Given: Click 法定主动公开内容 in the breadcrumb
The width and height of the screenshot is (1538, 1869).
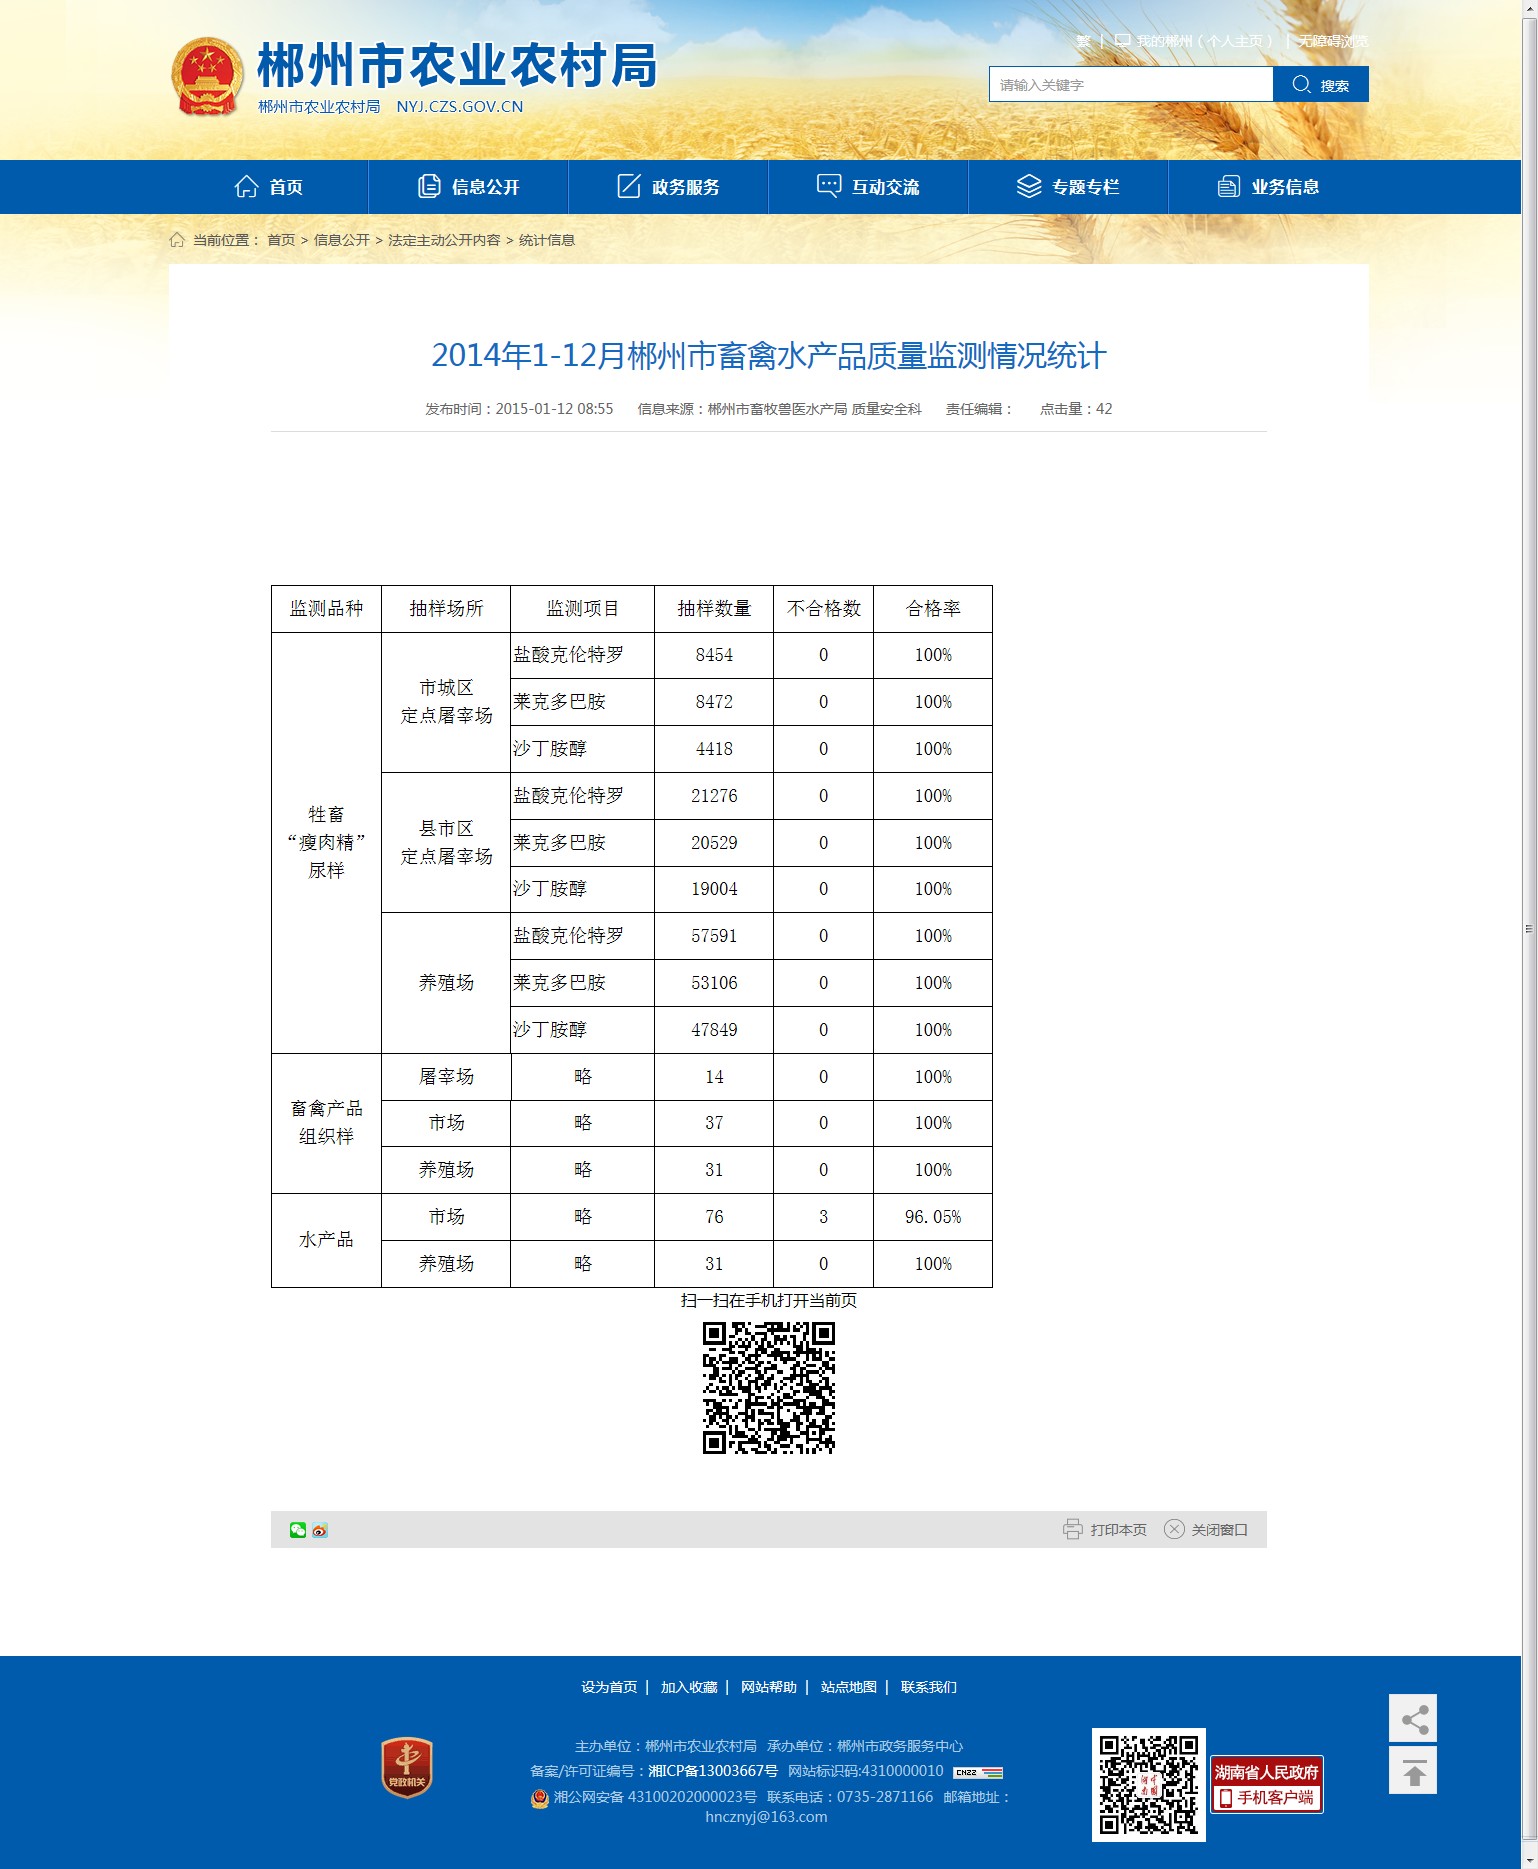Looking at the screenshot, I should pos(444,240).
